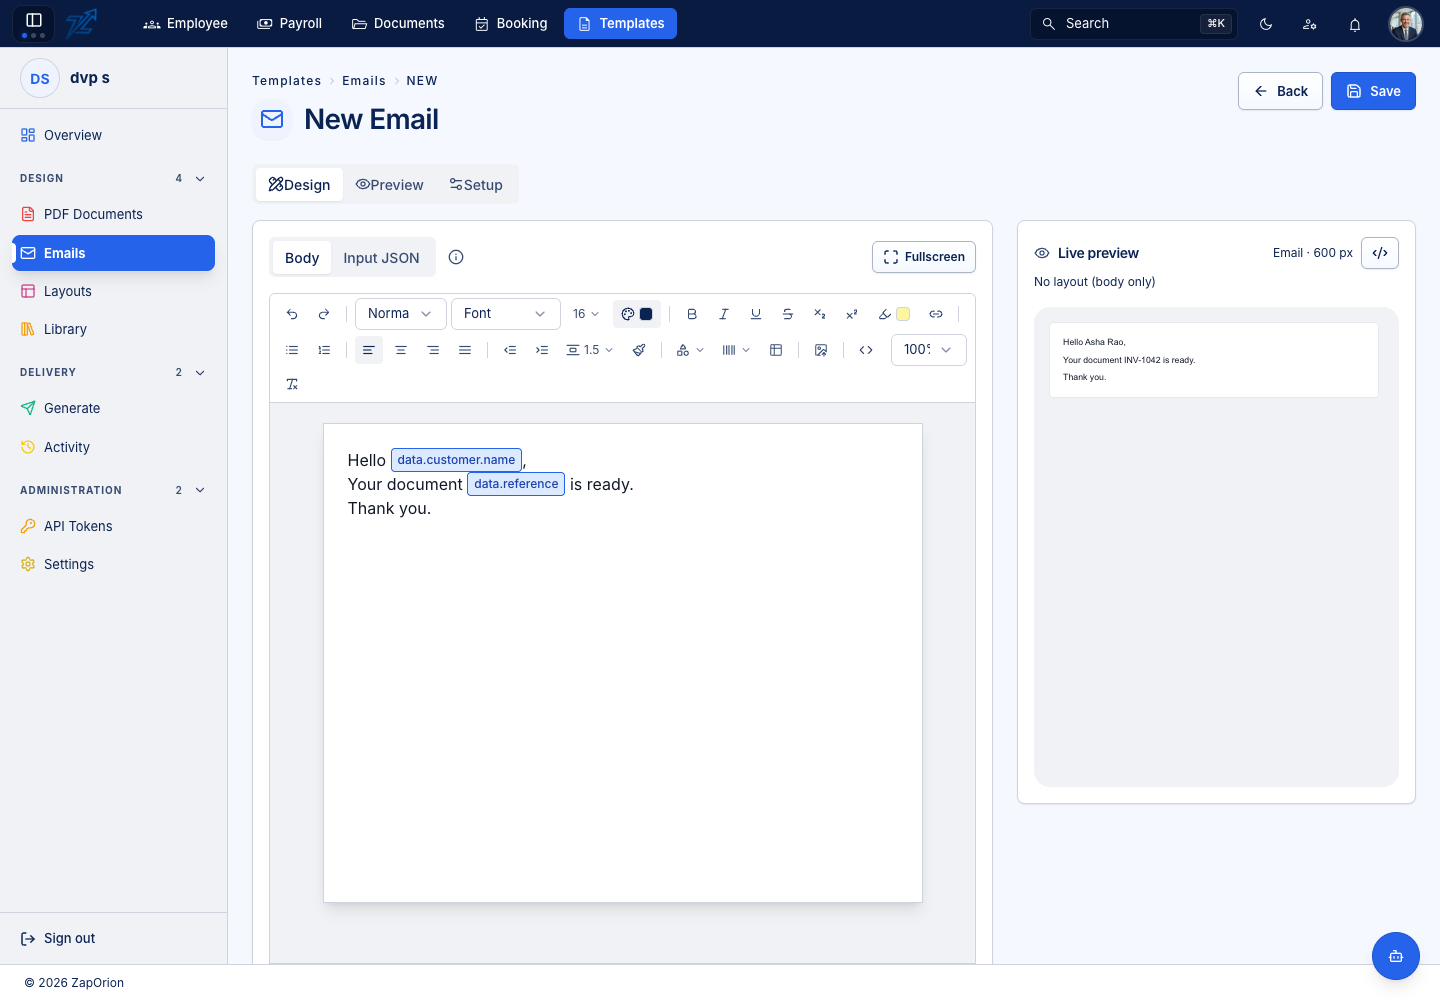Toggle underline formatting
The height and width of the screenshot is (1000, 1440).
pos(756,314)
